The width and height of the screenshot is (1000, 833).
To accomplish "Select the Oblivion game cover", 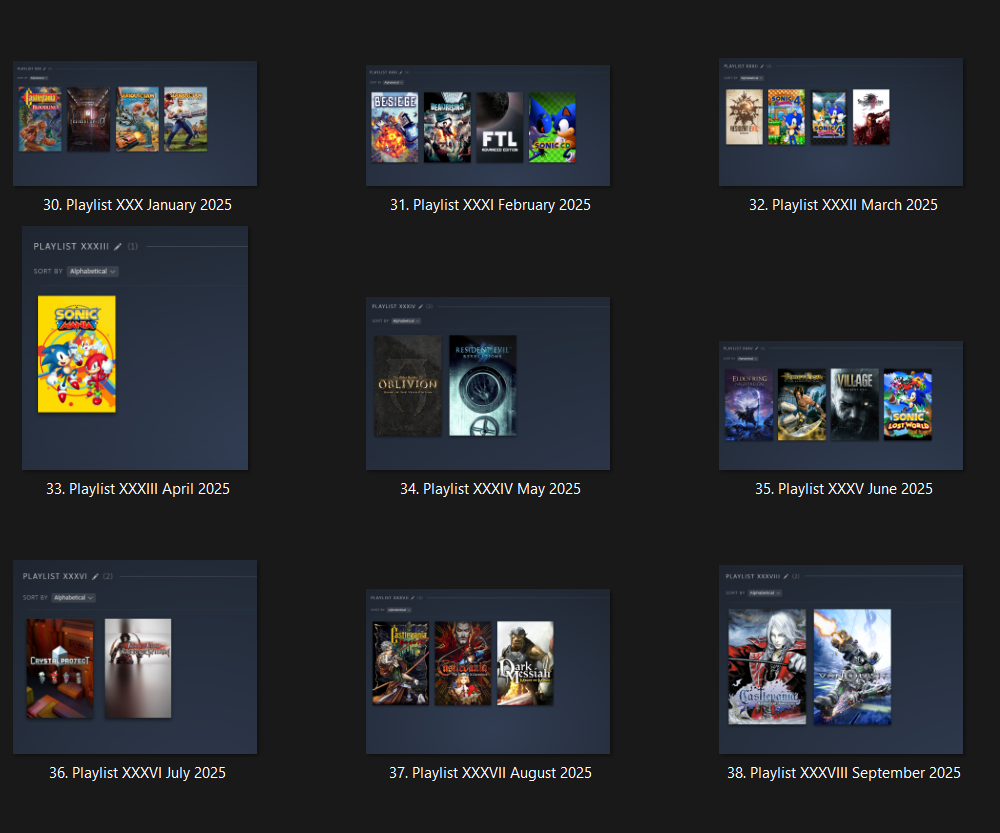I will click(x=408, y=386).
